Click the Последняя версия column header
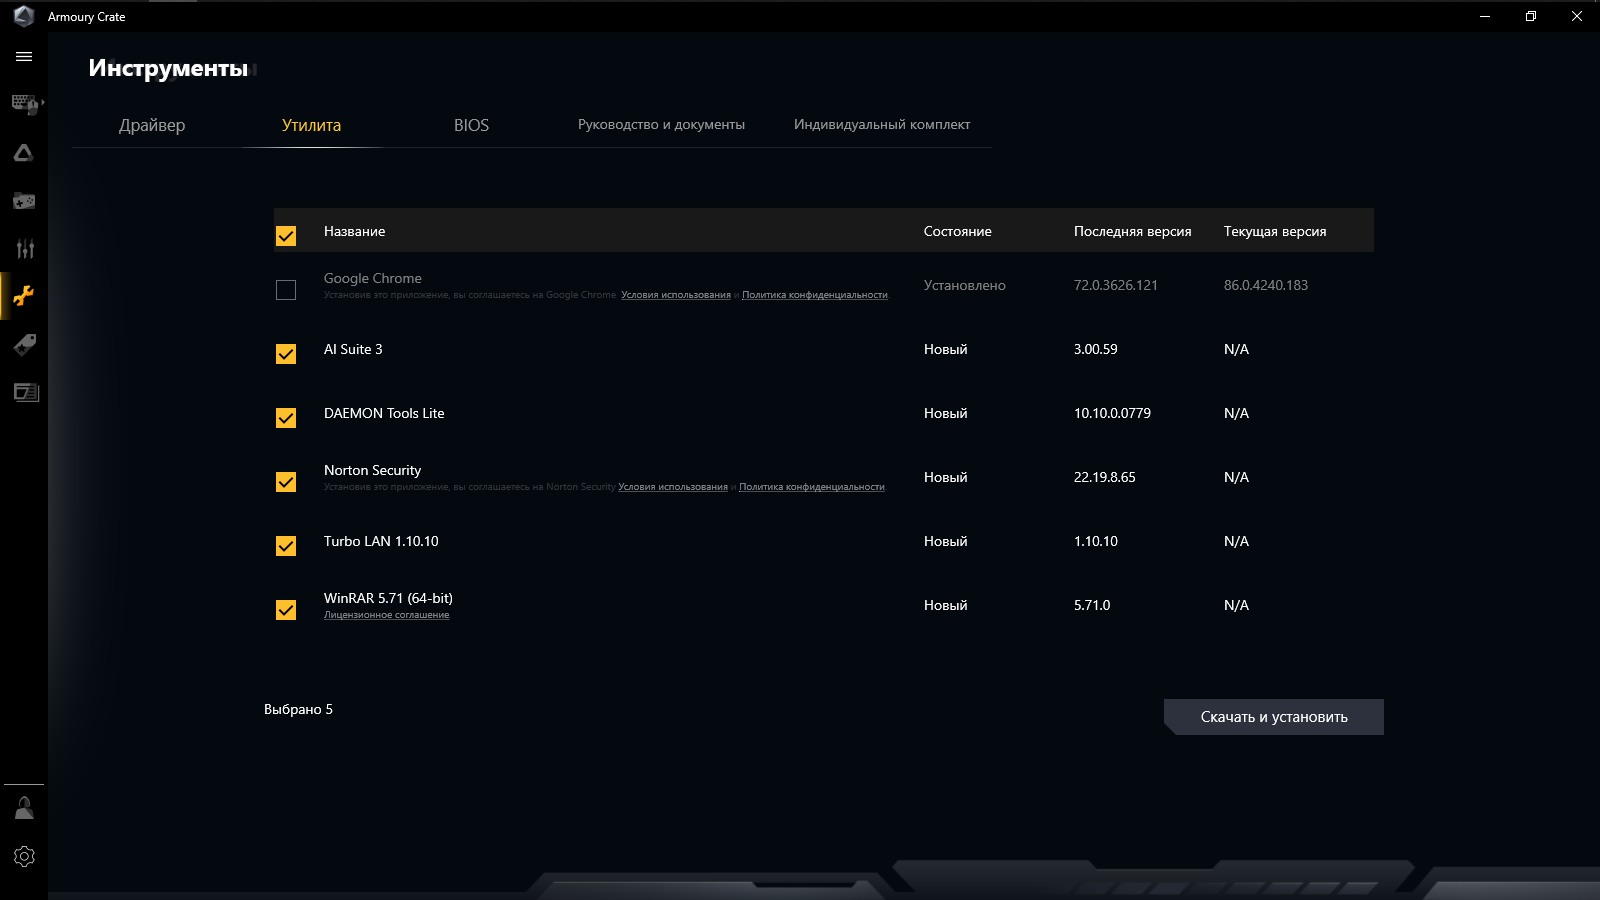 click(1133, 231)
